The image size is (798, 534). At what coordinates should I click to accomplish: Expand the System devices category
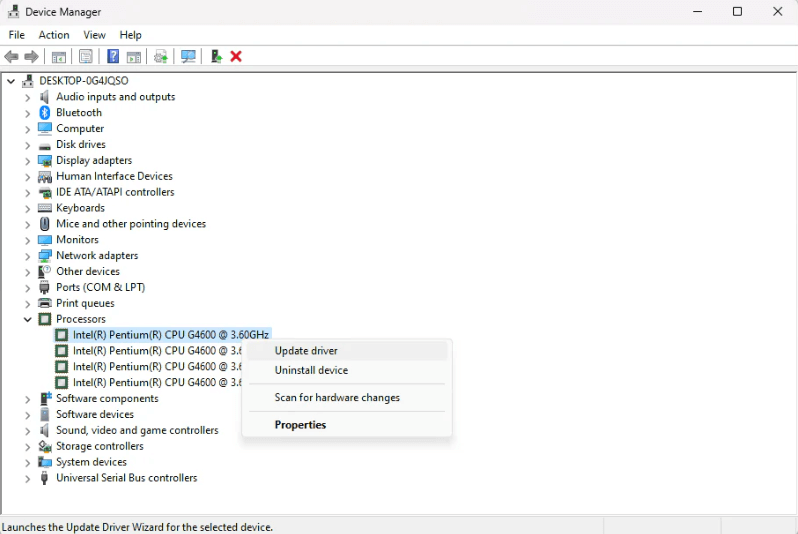click(x=27, y=462)
